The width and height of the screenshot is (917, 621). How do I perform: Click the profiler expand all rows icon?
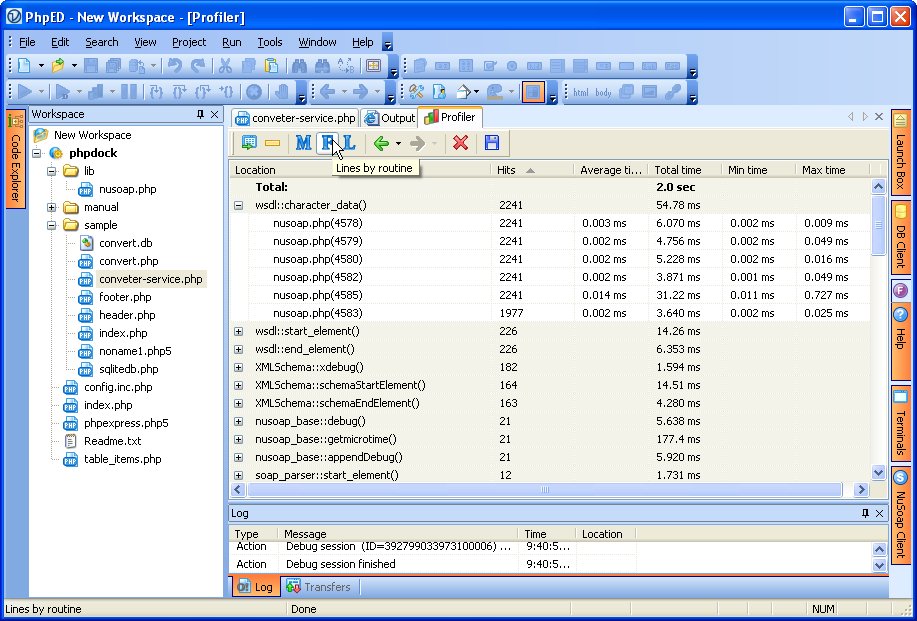pos(249,143)
